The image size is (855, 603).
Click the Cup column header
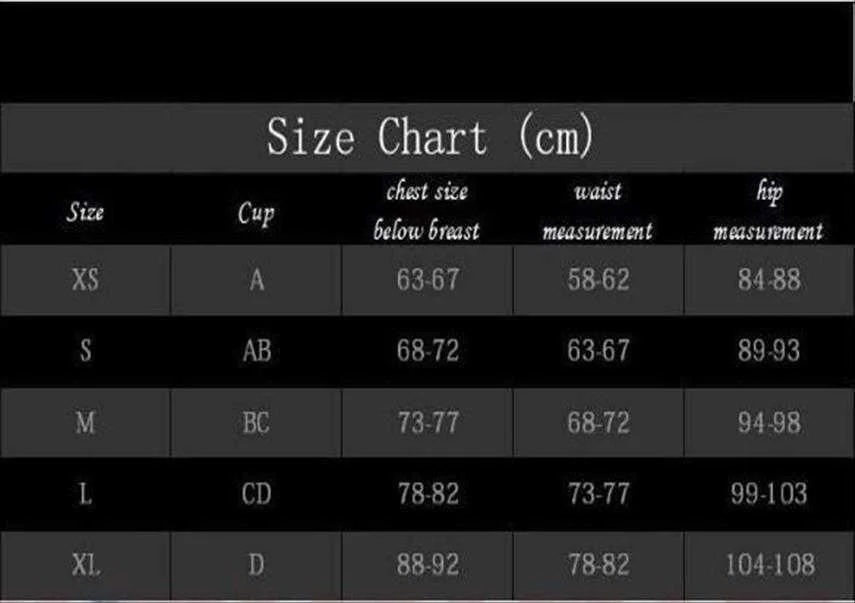256,212
